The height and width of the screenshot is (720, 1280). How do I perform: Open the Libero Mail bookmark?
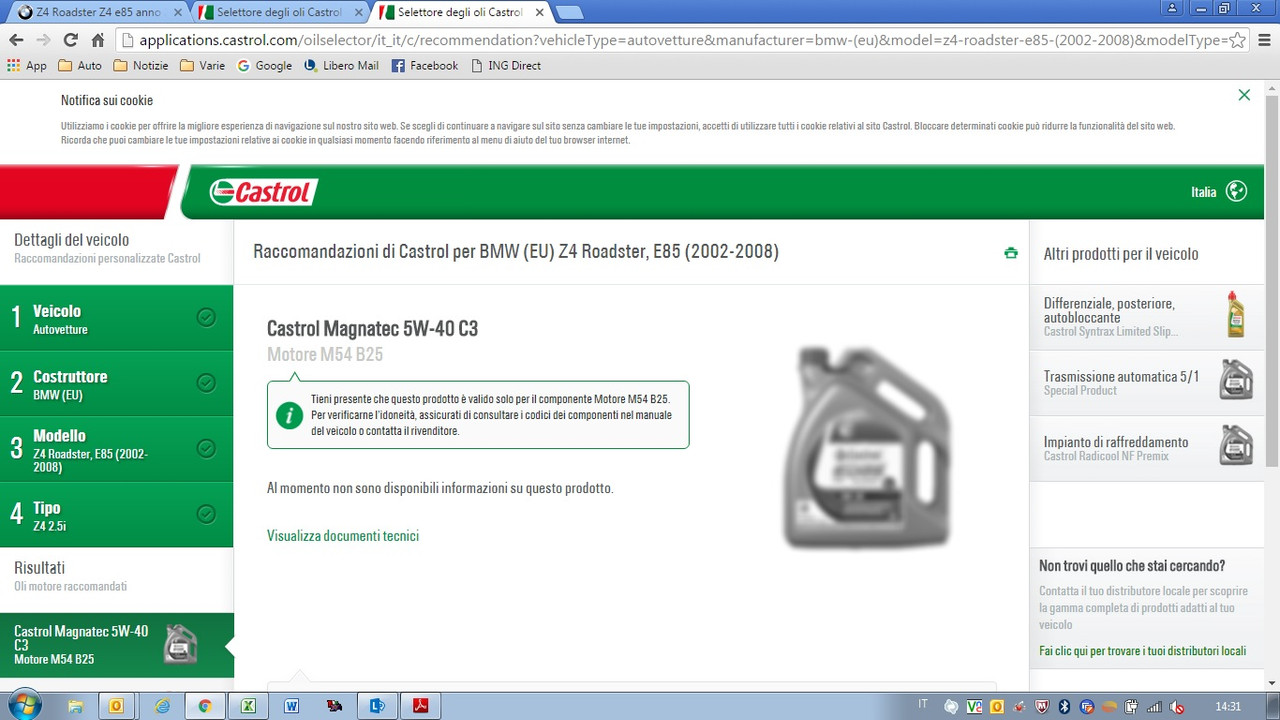click(x=341, y=66)
